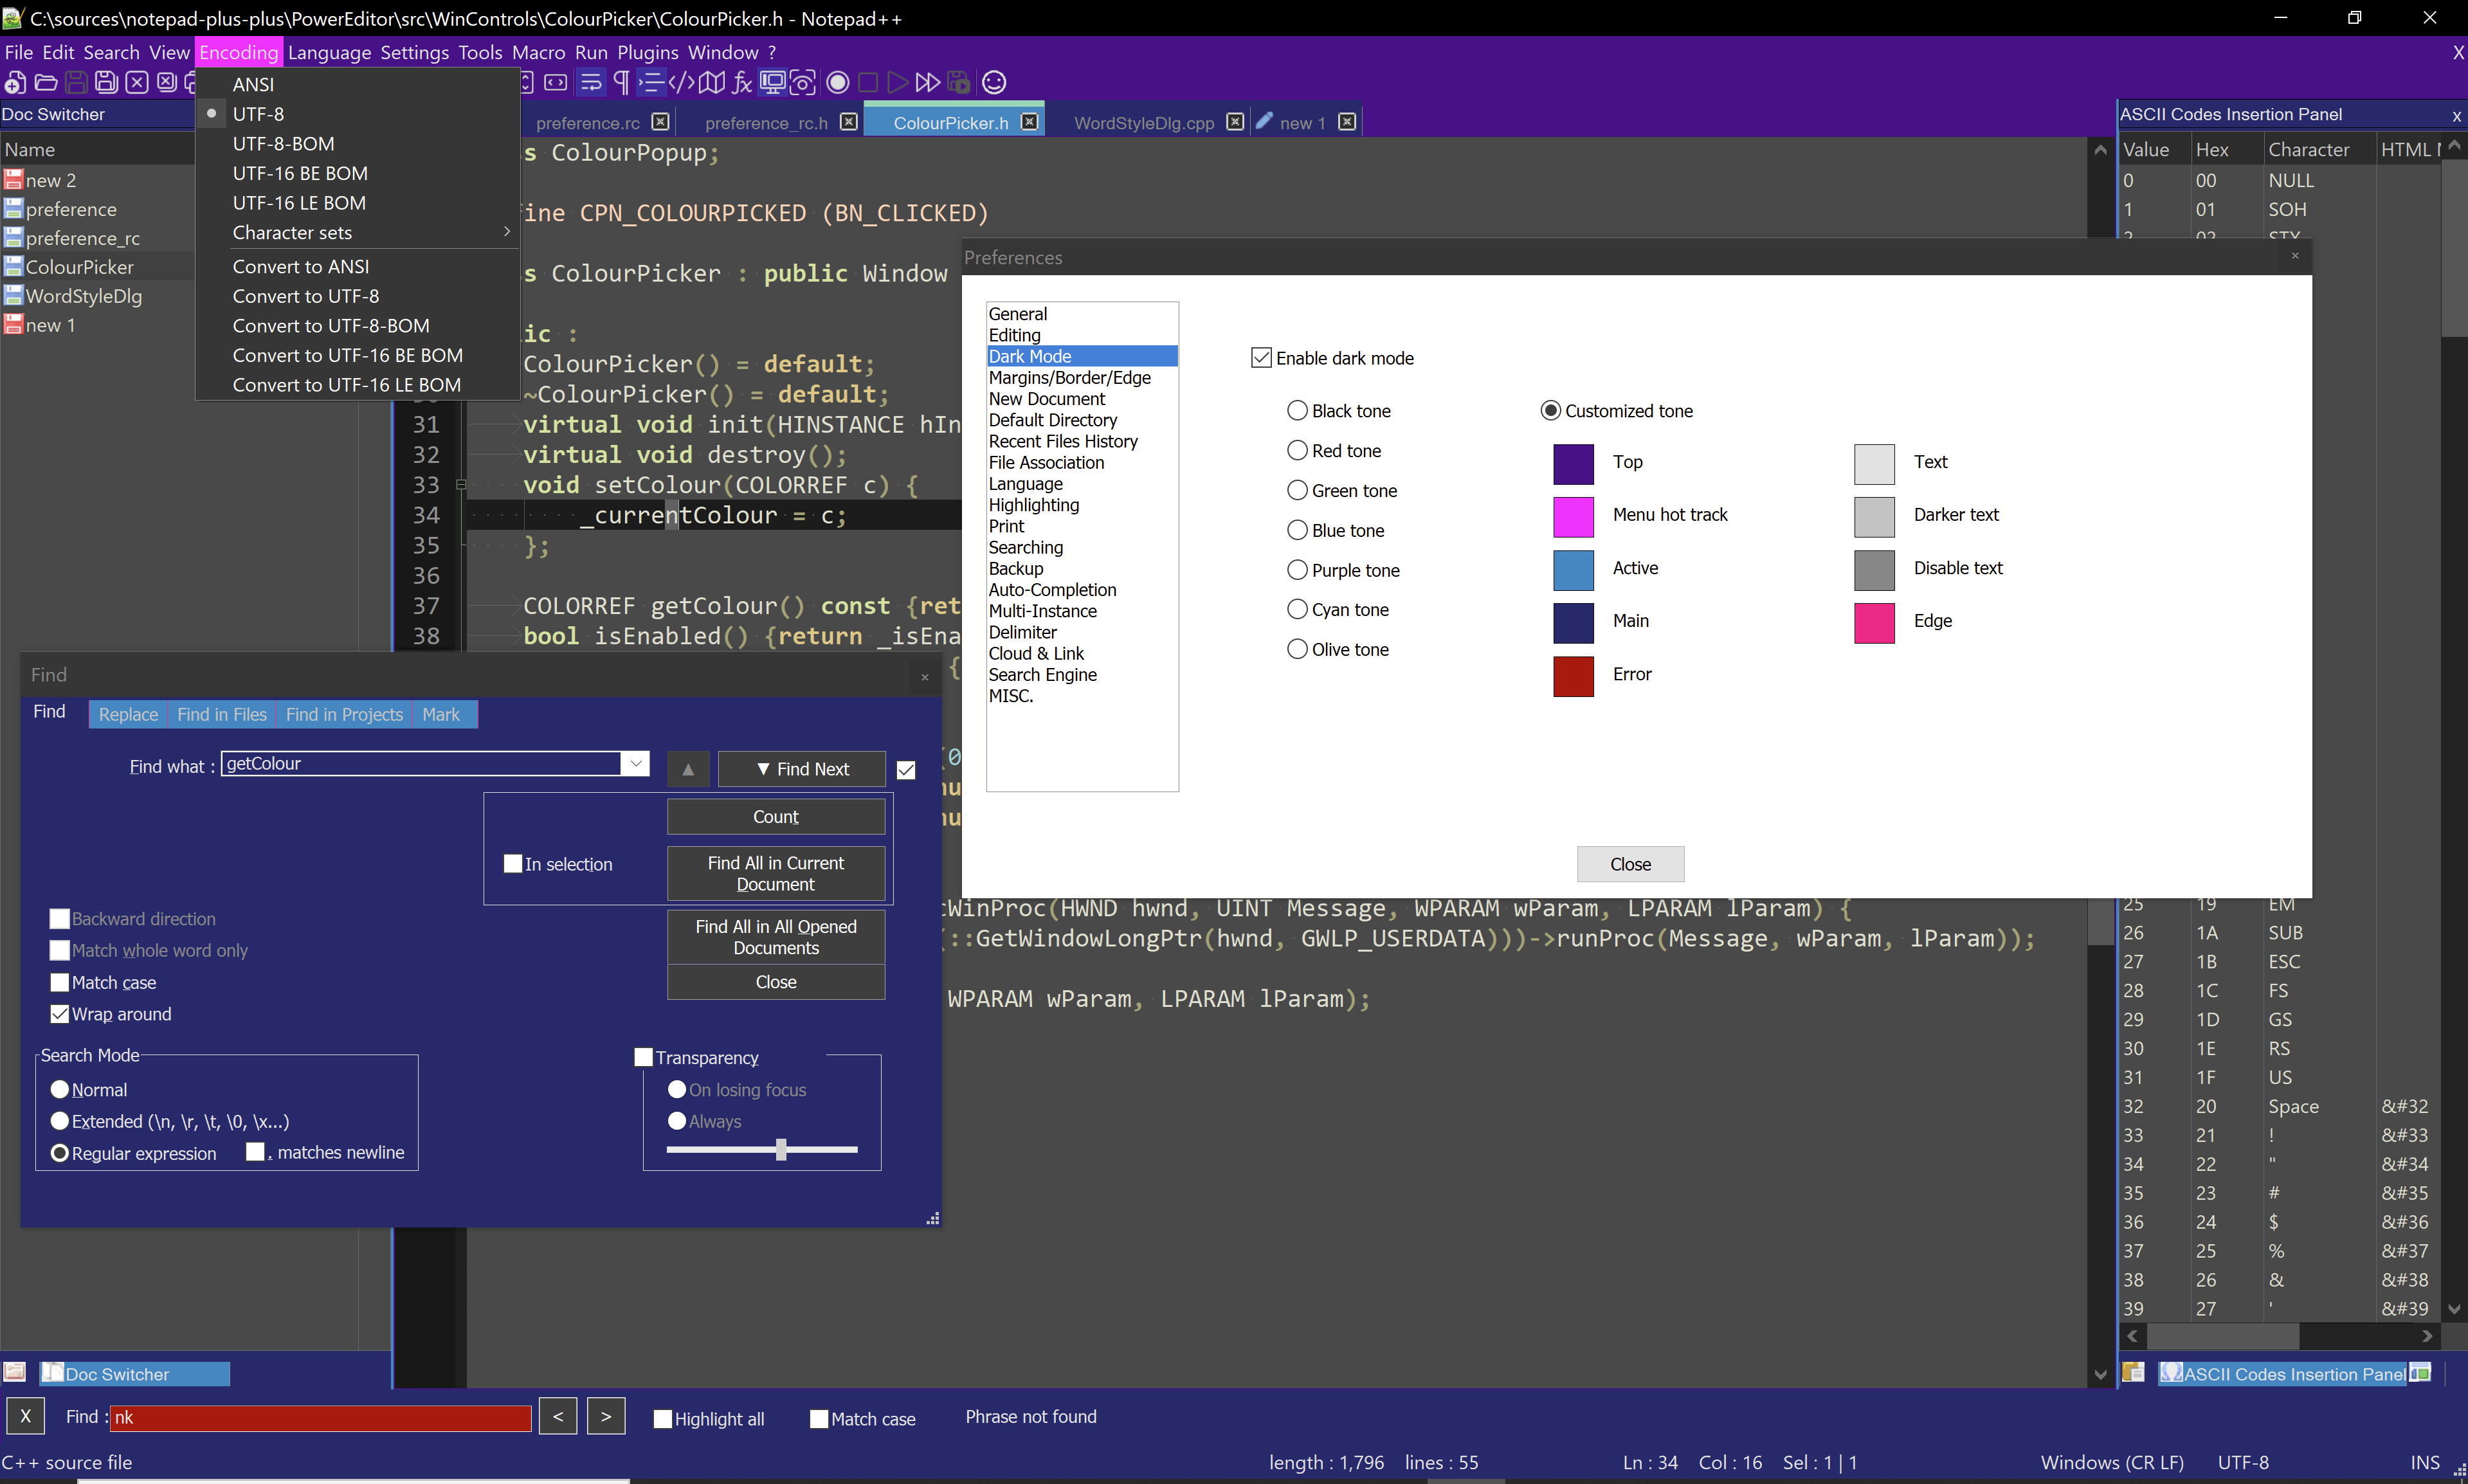This screenshot has width=2468, height=1484.
Task: Start macro recording with the record icon
Action: [837, 82]
